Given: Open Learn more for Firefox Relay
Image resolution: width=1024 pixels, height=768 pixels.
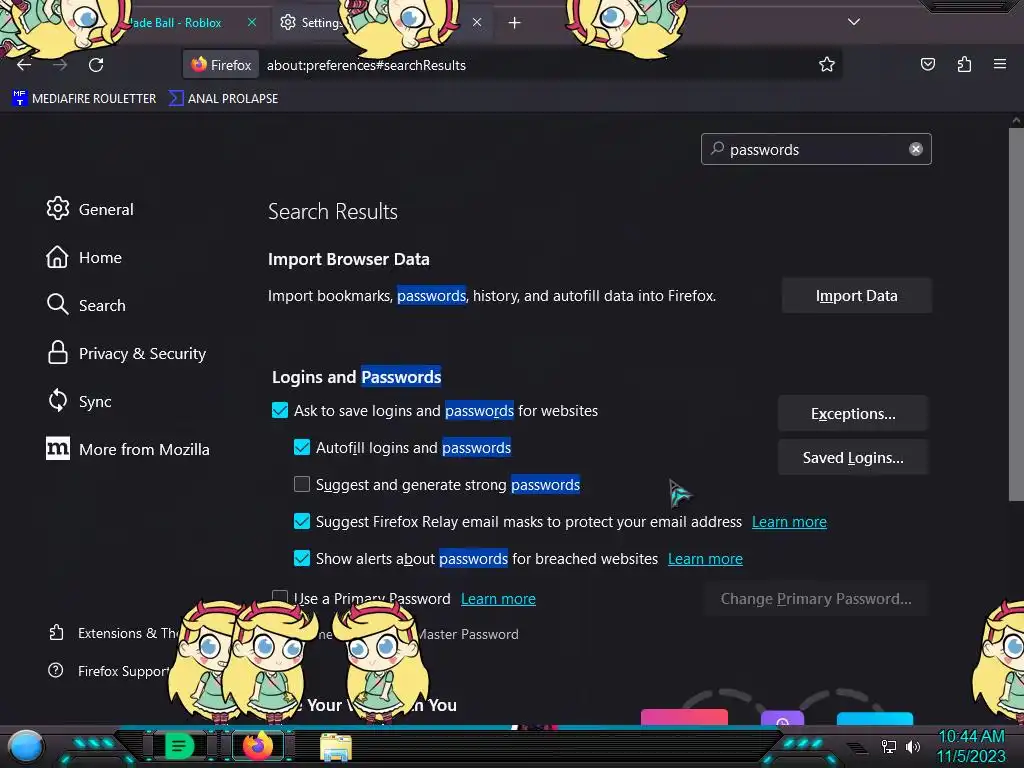Looking at the screenshot, I should (789, 522).
